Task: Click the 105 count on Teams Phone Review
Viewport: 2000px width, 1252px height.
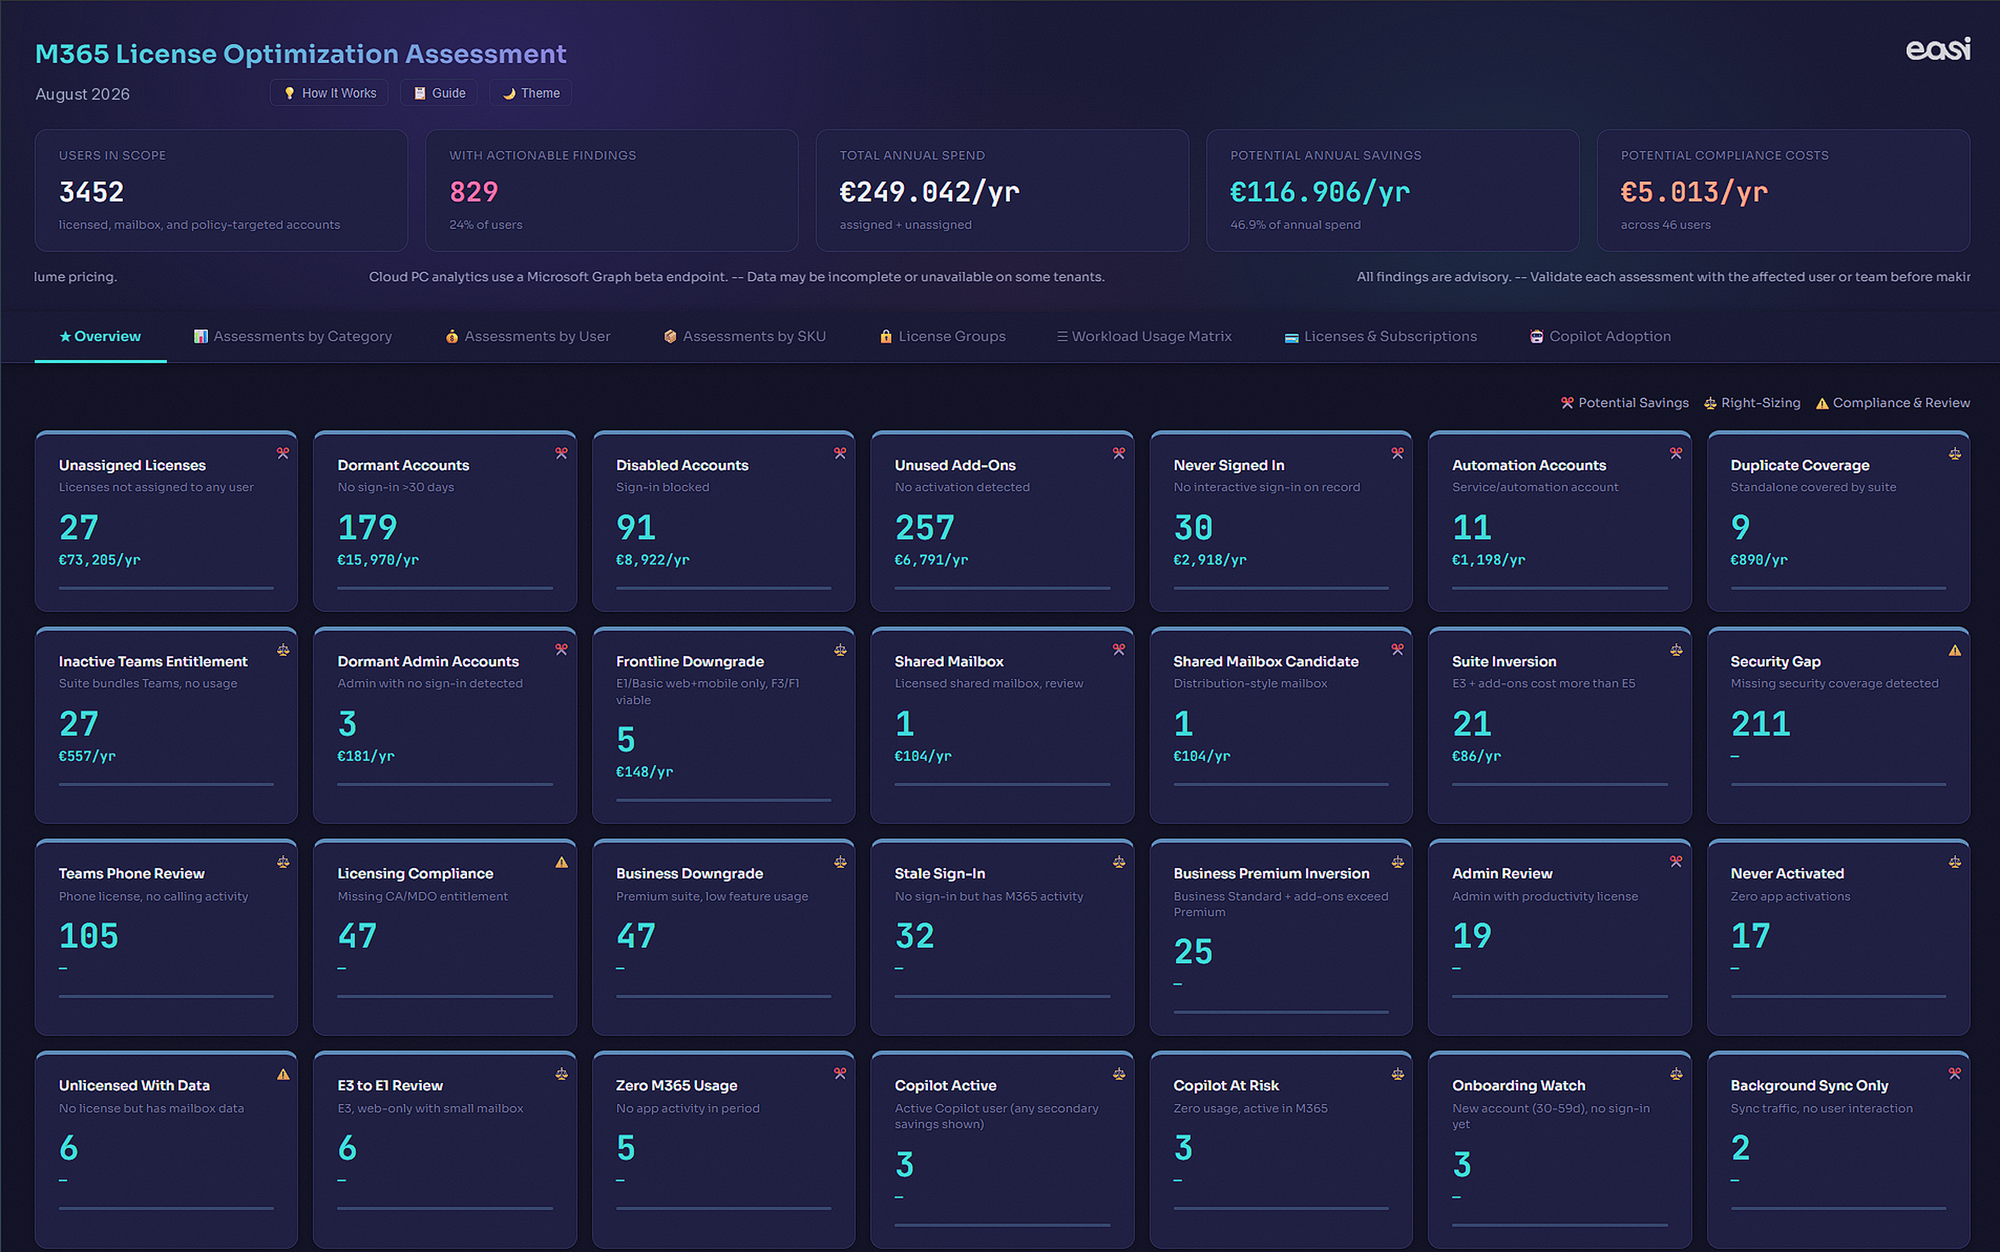Action: pyautogui.click(x=89, y=936)
